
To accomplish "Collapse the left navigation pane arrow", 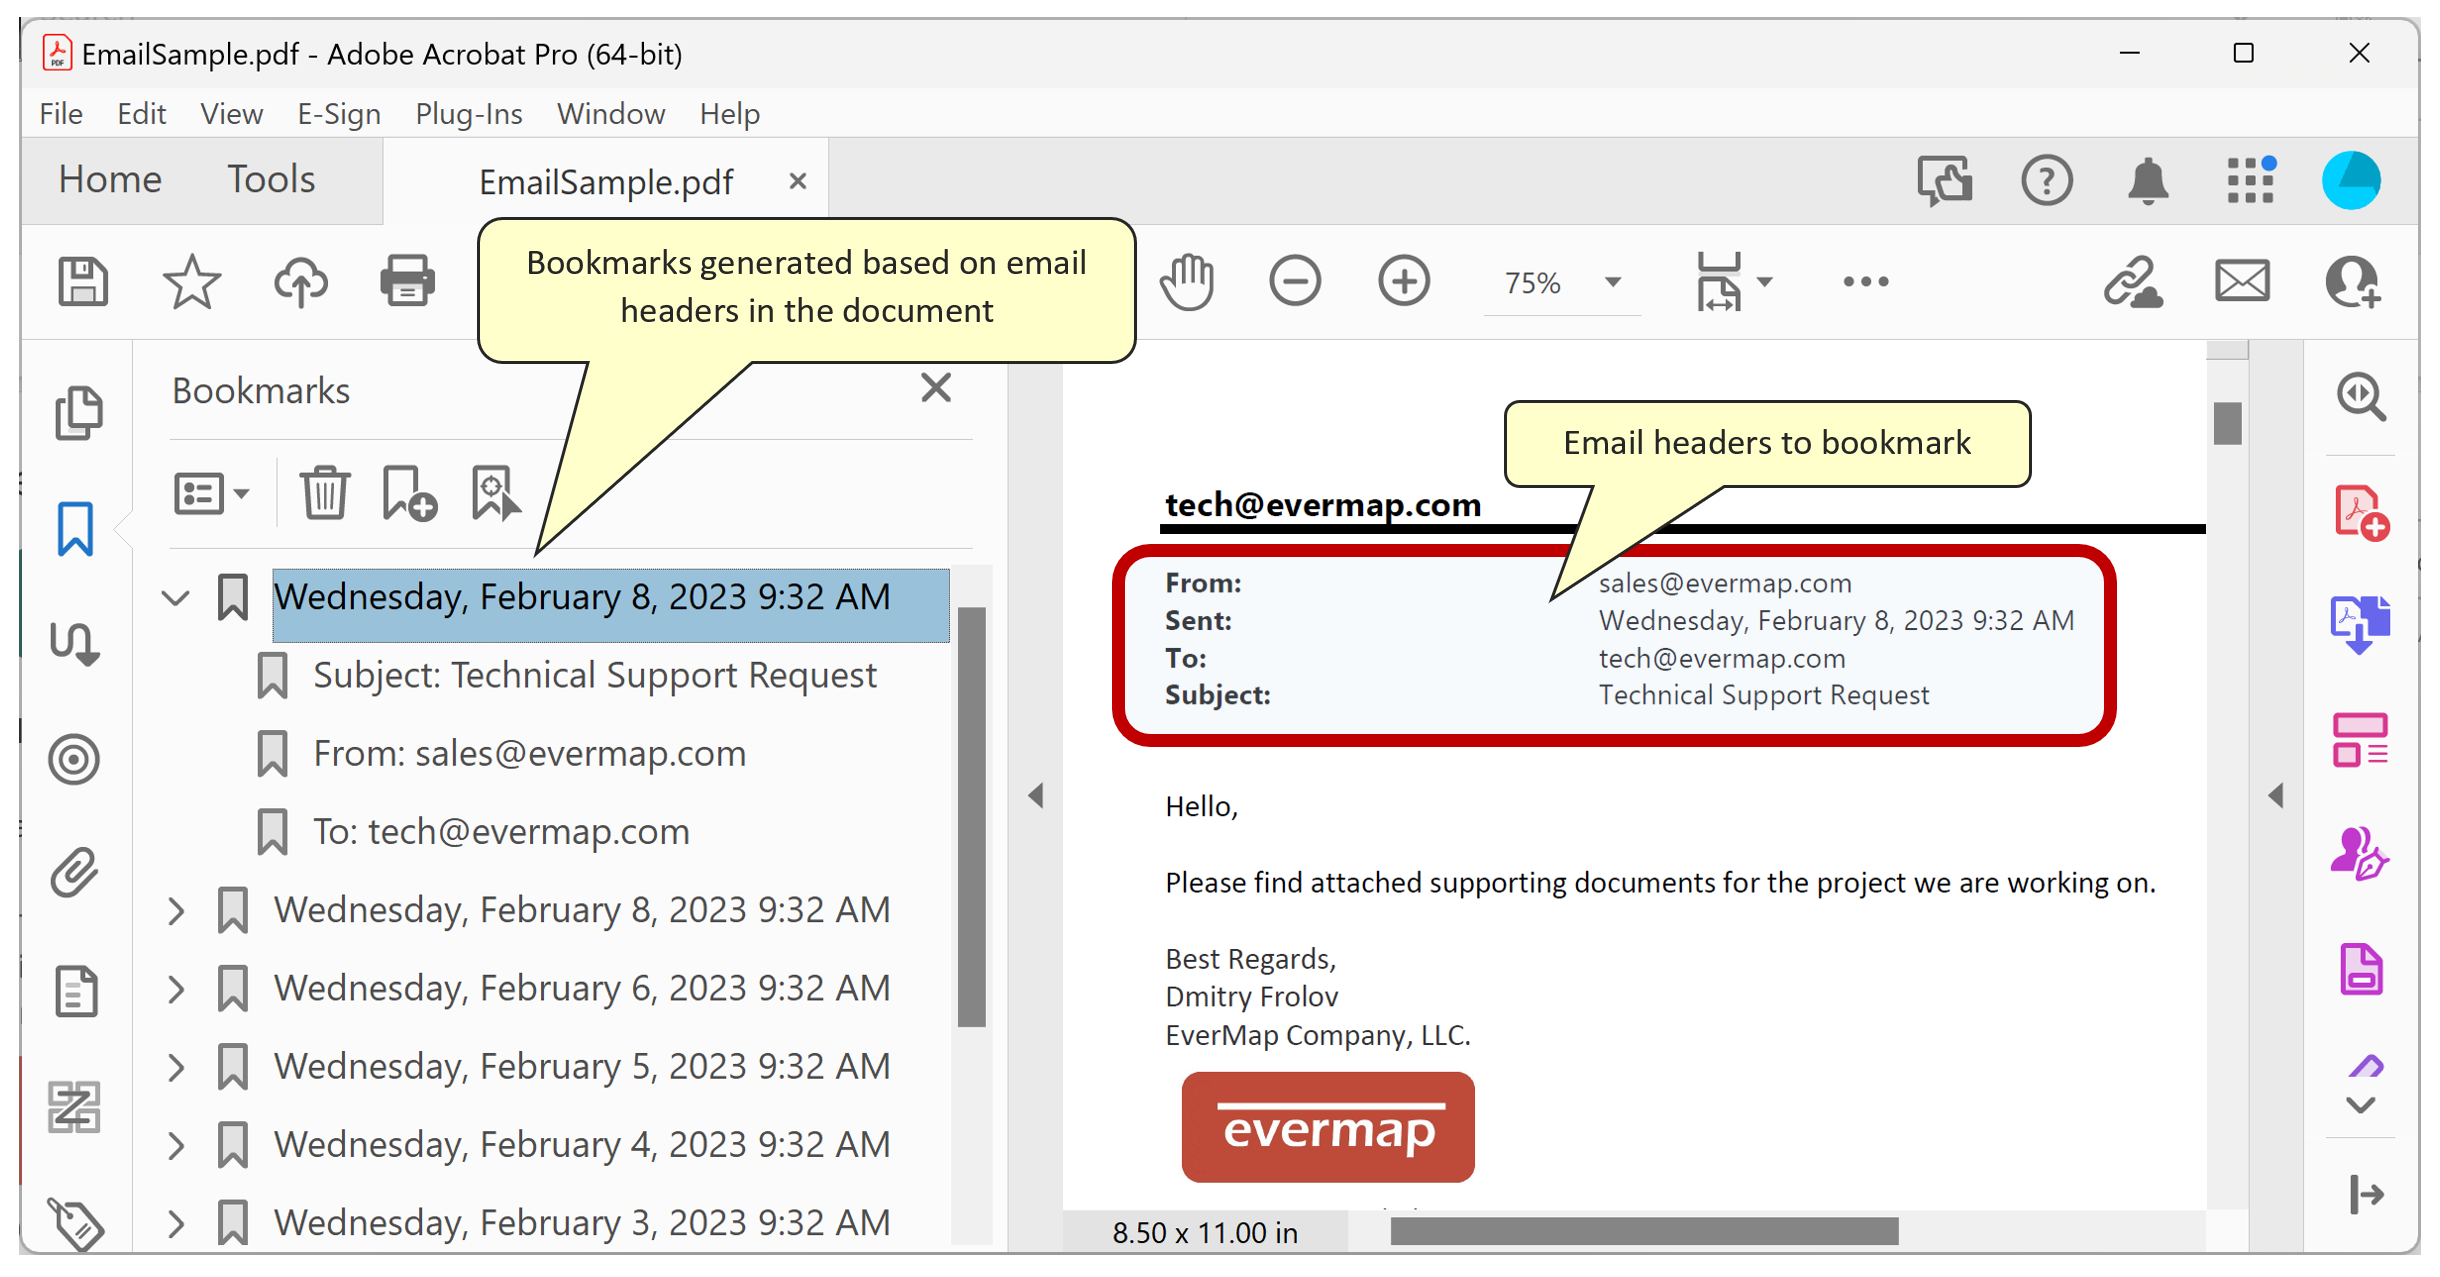I will [x=1036, y=796].
